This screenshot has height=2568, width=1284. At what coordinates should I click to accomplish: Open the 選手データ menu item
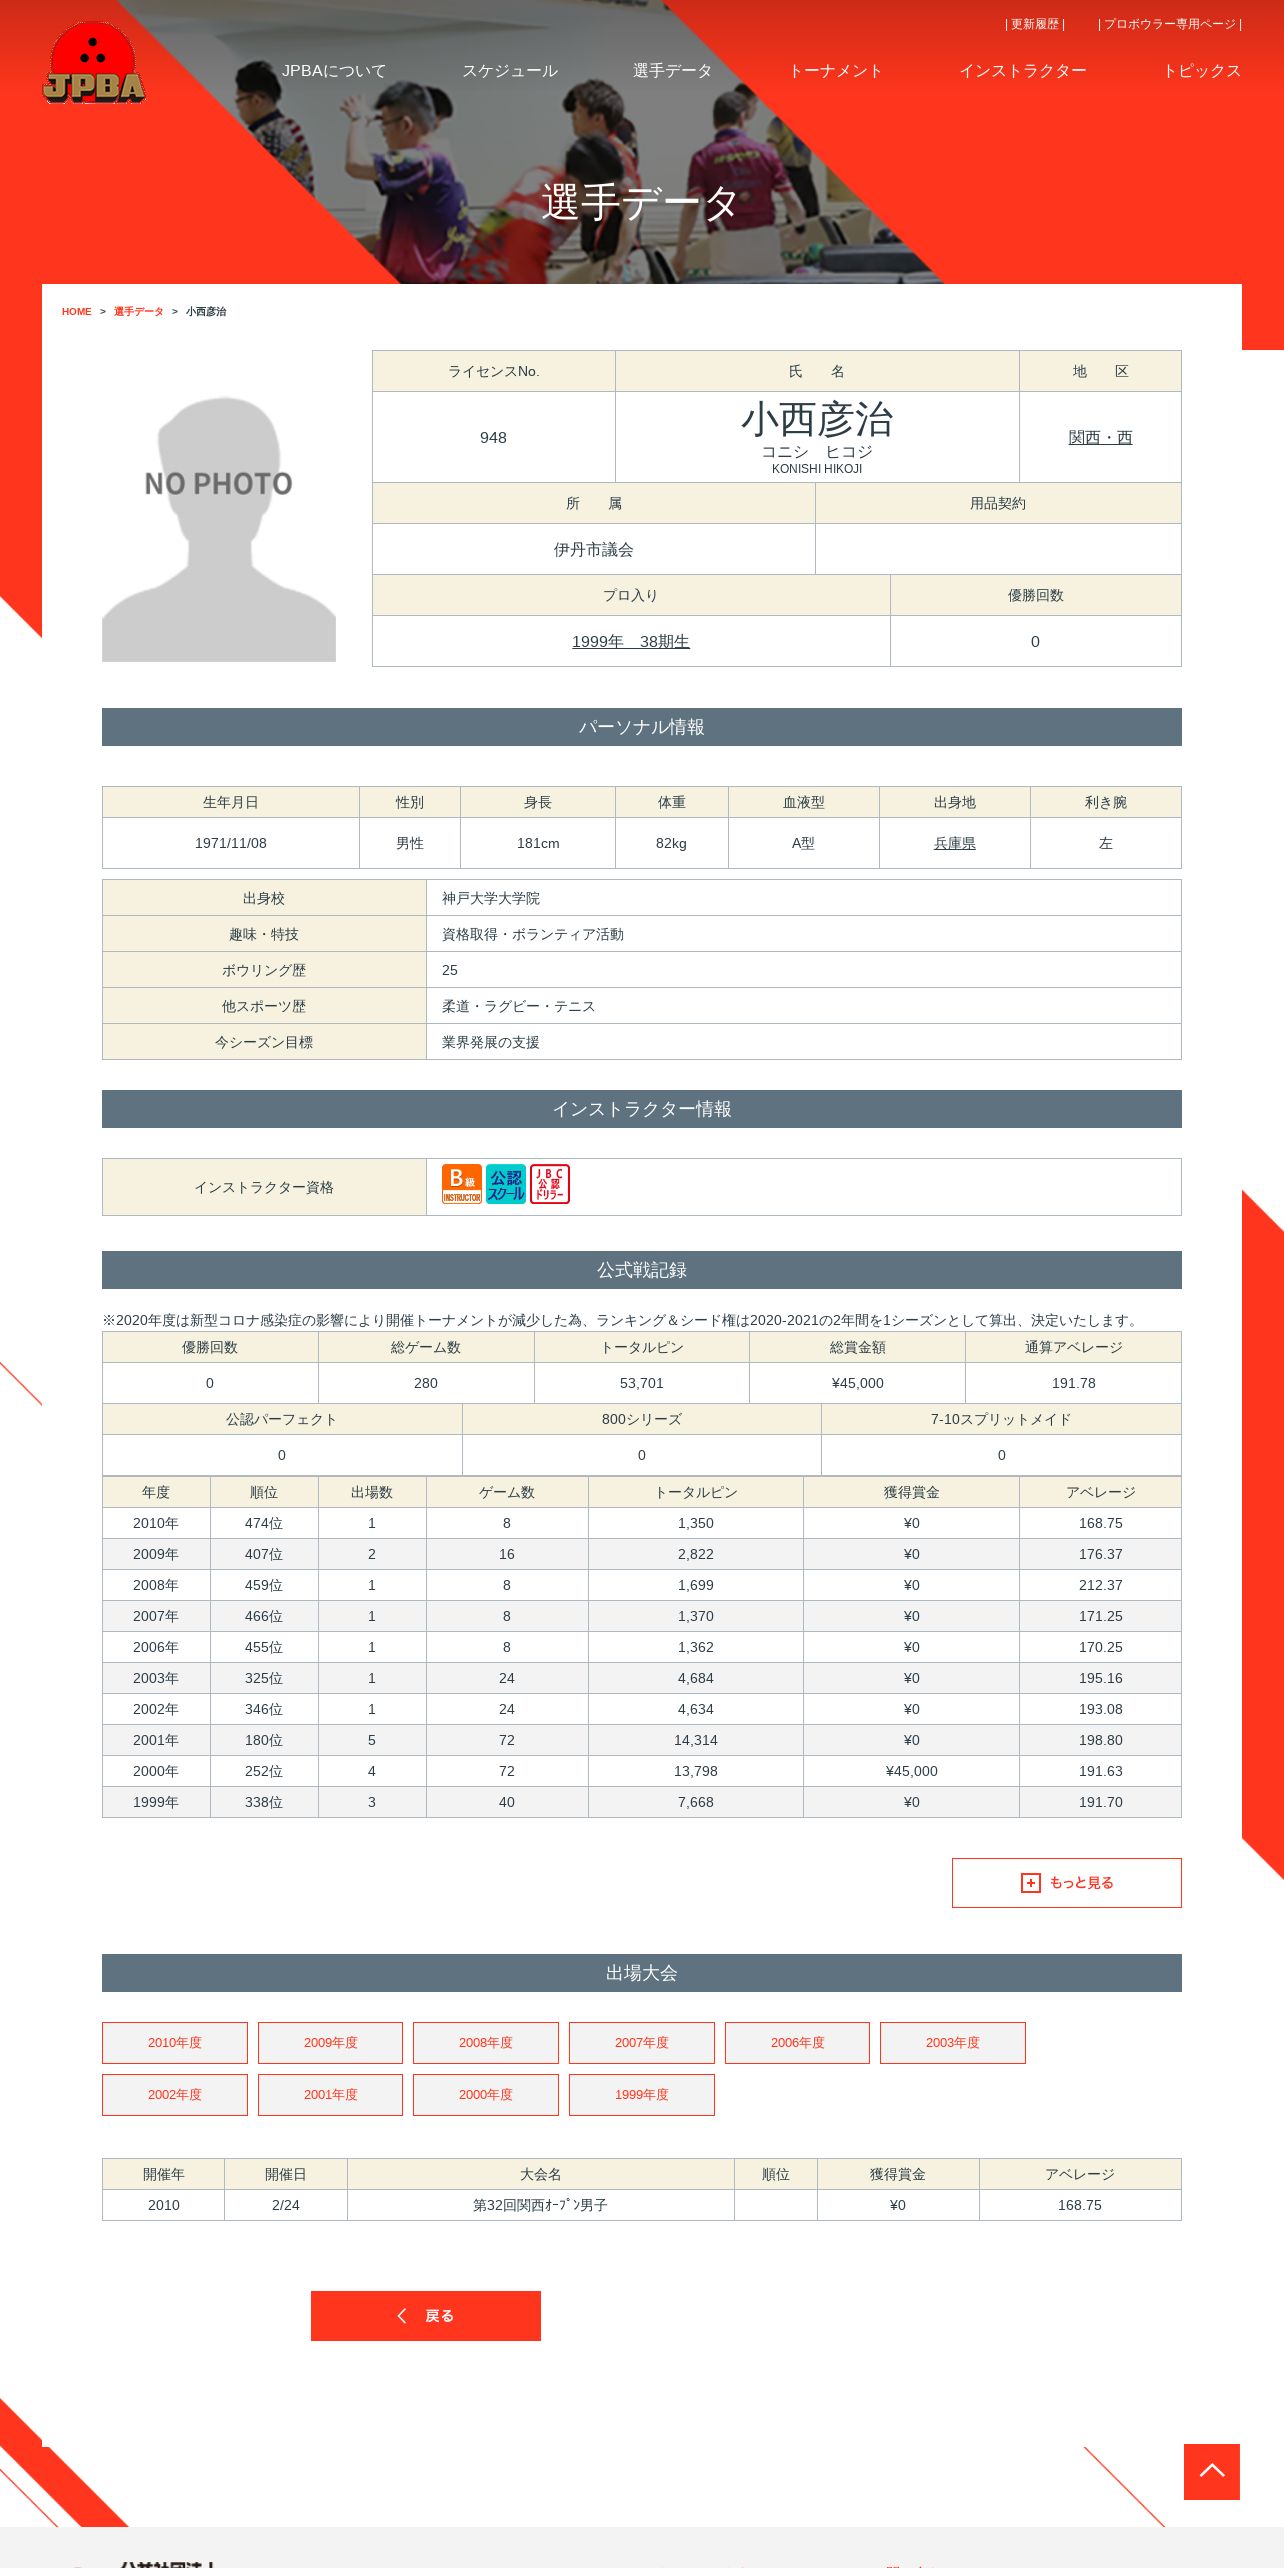(673, 71)
